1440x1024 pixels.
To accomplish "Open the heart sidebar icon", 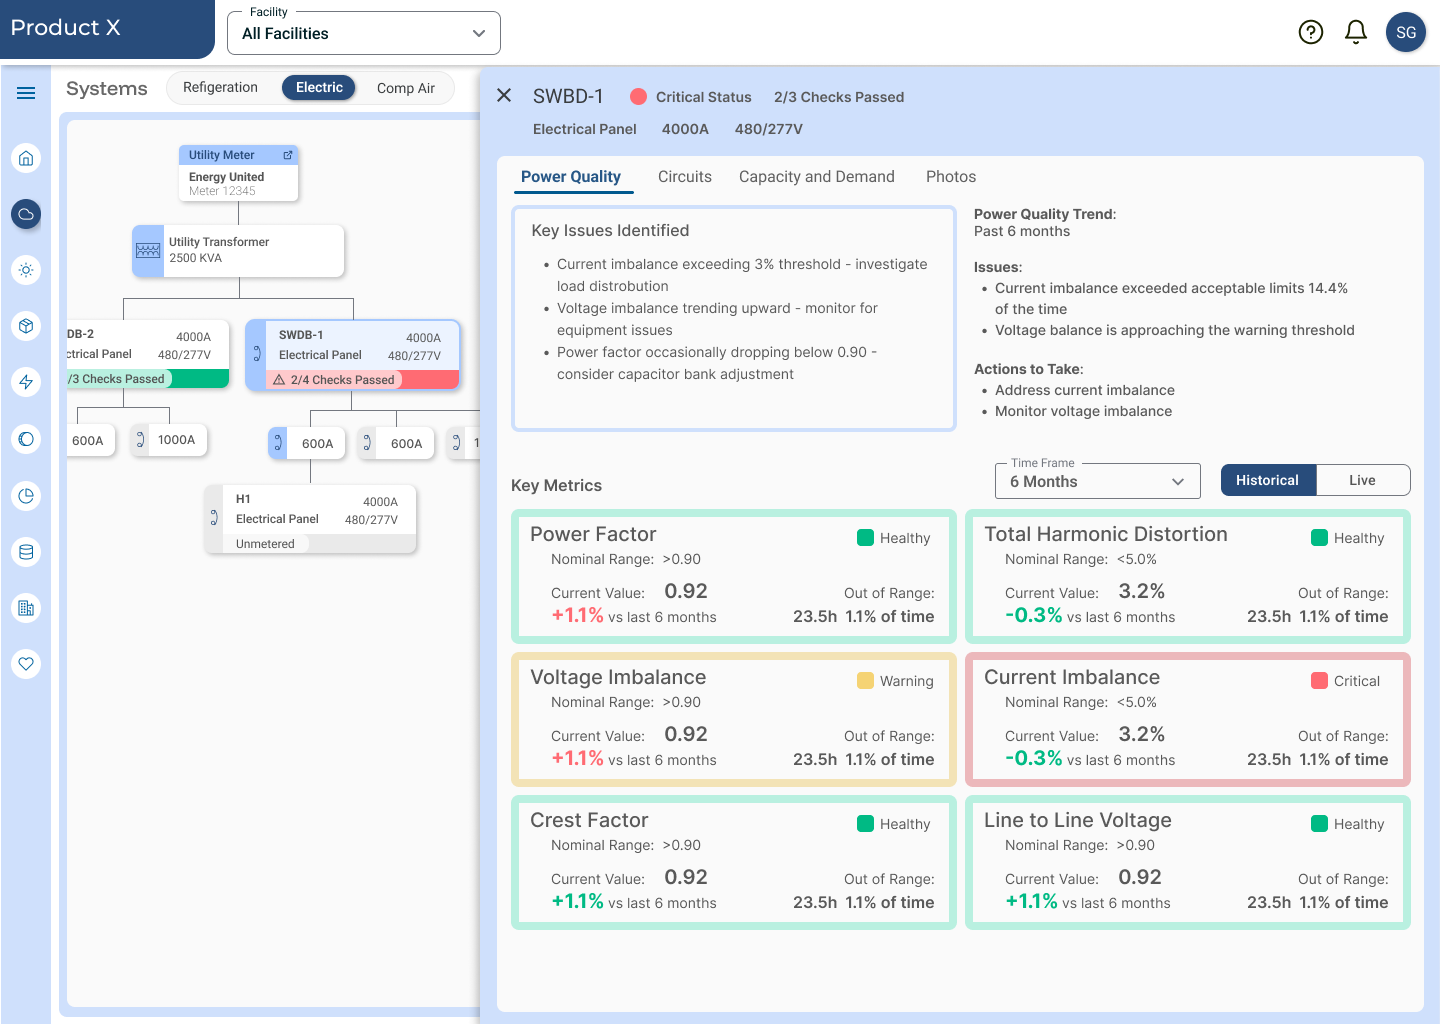I will point(26,663).
